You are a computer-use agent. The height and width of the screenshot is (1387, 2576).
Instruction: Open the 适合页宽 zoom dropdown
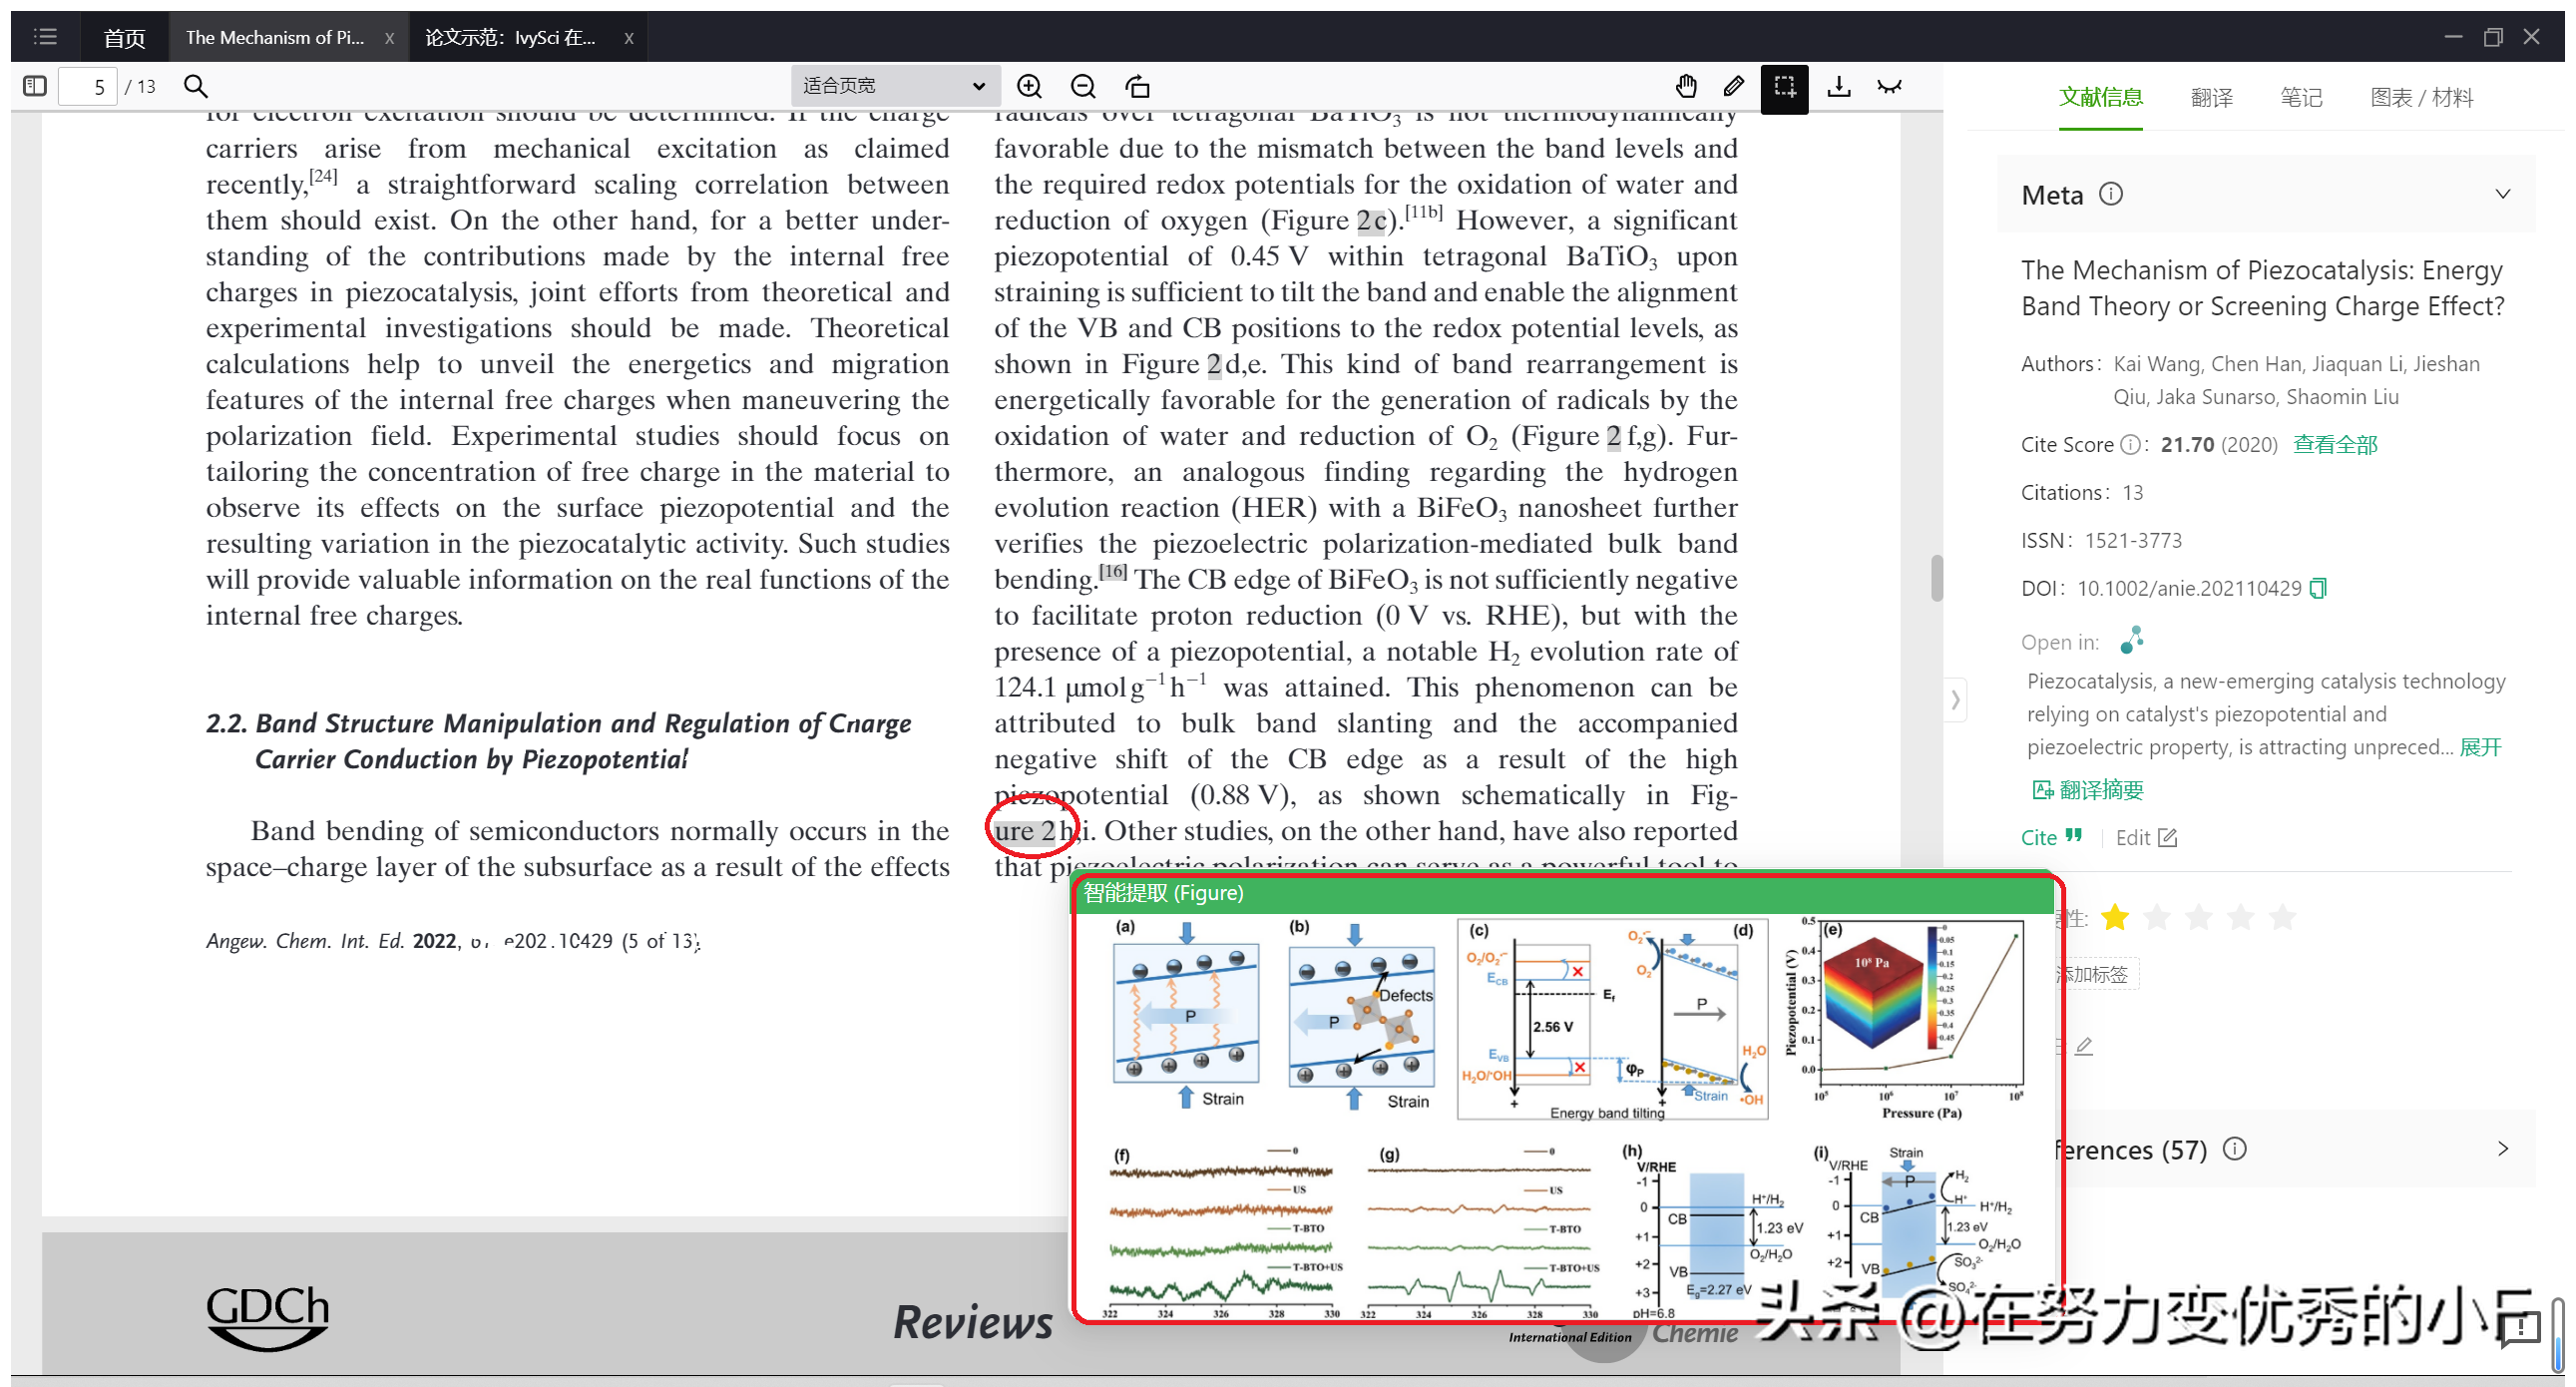coord(895,86)
